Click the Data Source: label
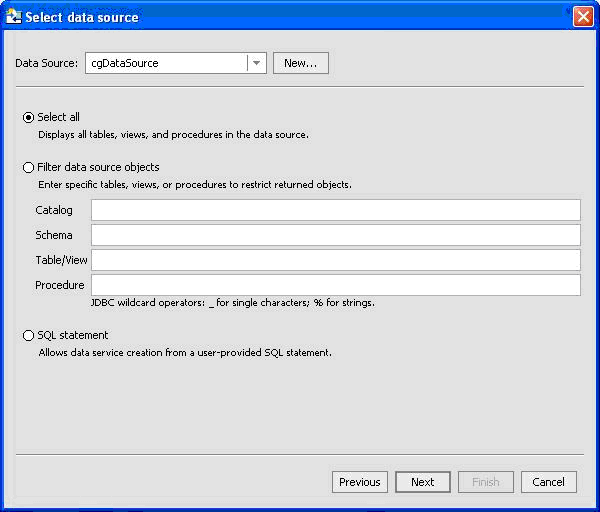Image resolution: width=600 pixels, height=512 pixels. tap(47, 63)
